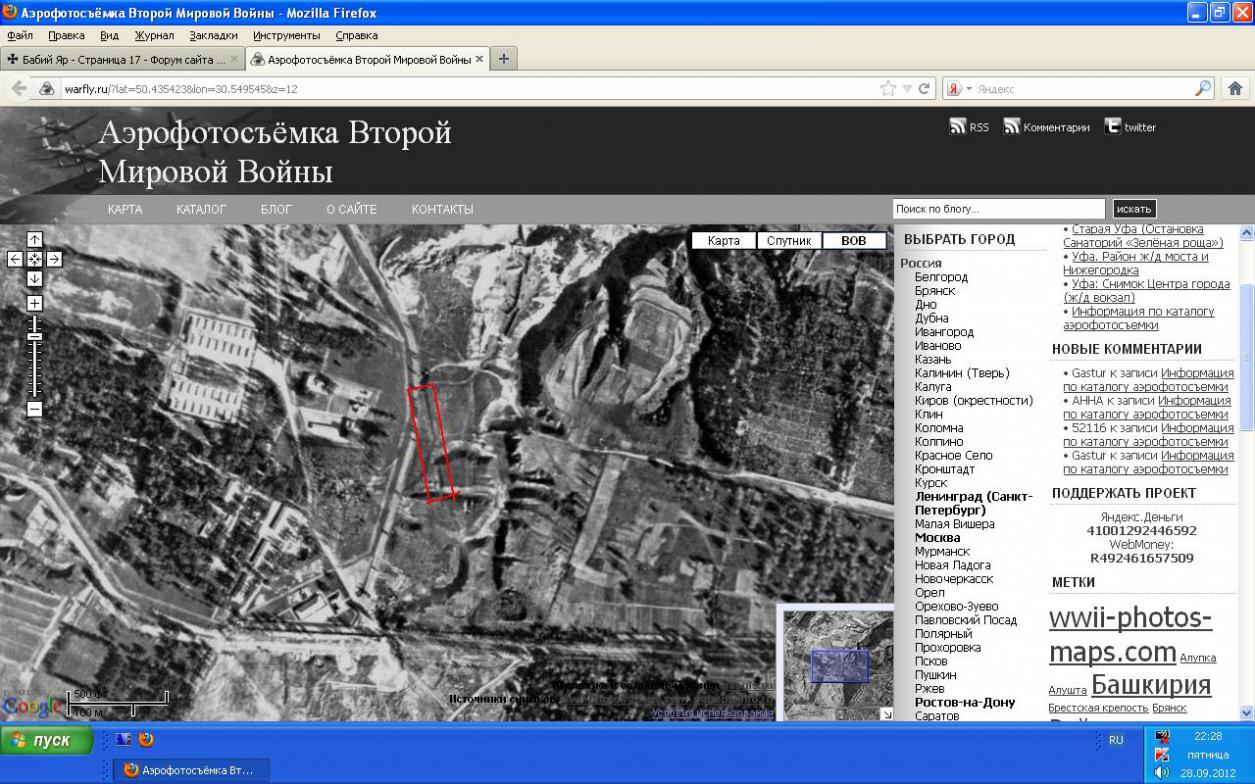Click the map zoom out minus button
1255x784 pixels.
click(x=34, y=409)
